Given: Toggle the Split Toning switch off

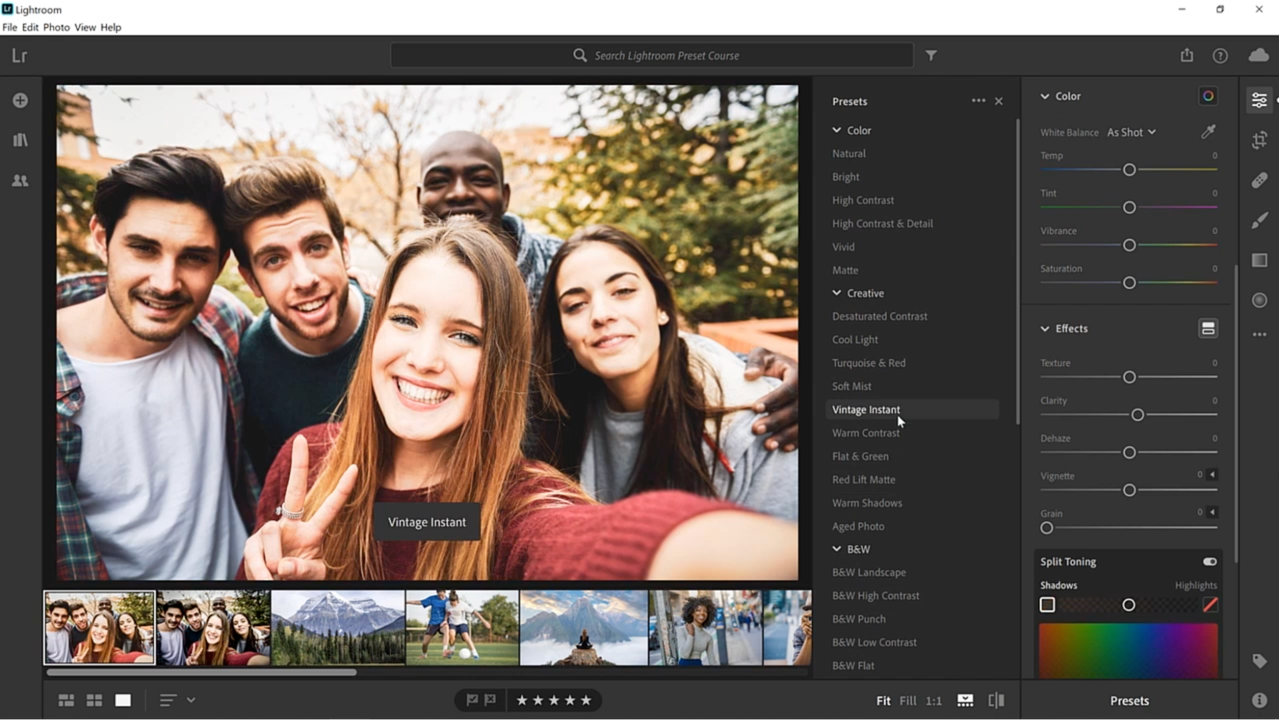Looking at the screenshot, I should click(1209, 561).
